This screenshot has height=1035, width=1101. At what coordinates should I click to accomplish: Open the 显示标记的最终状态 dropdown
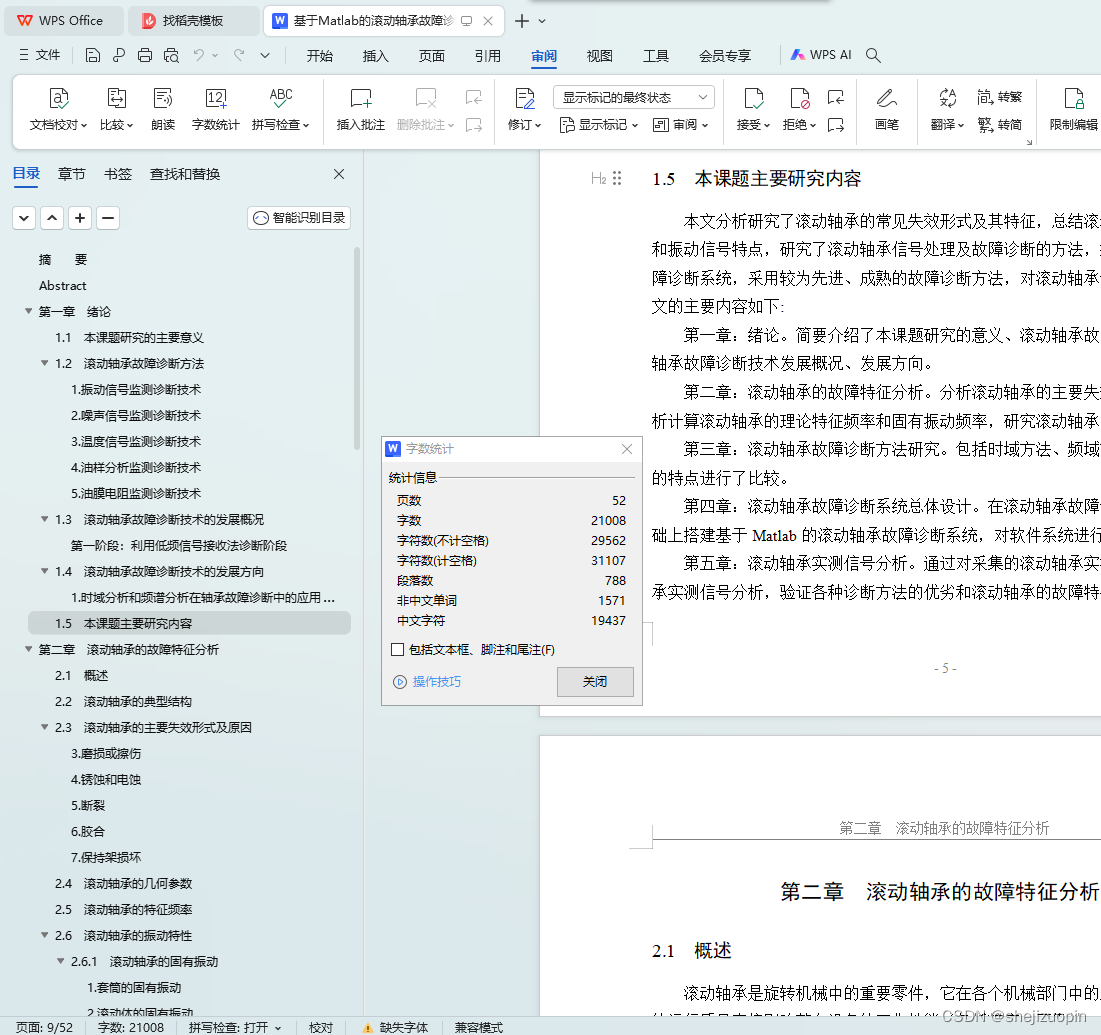pos(633,97)
